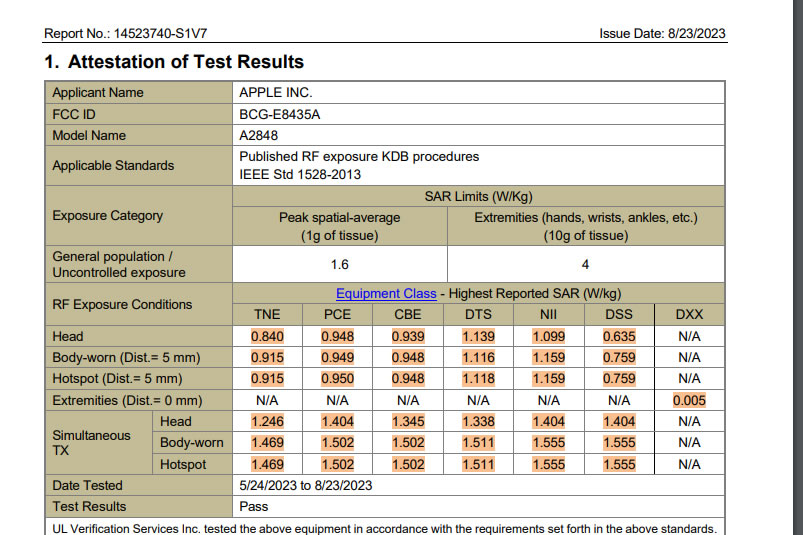Click the Head DSS value 0.635
The height and width of the screenshot is (535, 803).
[619, 336]
